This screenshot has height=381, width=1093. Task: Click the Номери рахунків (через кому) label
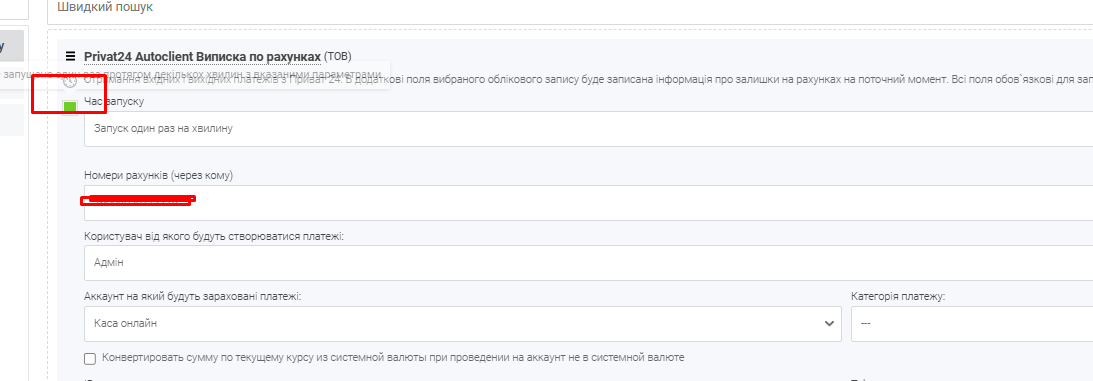point(158,176)
